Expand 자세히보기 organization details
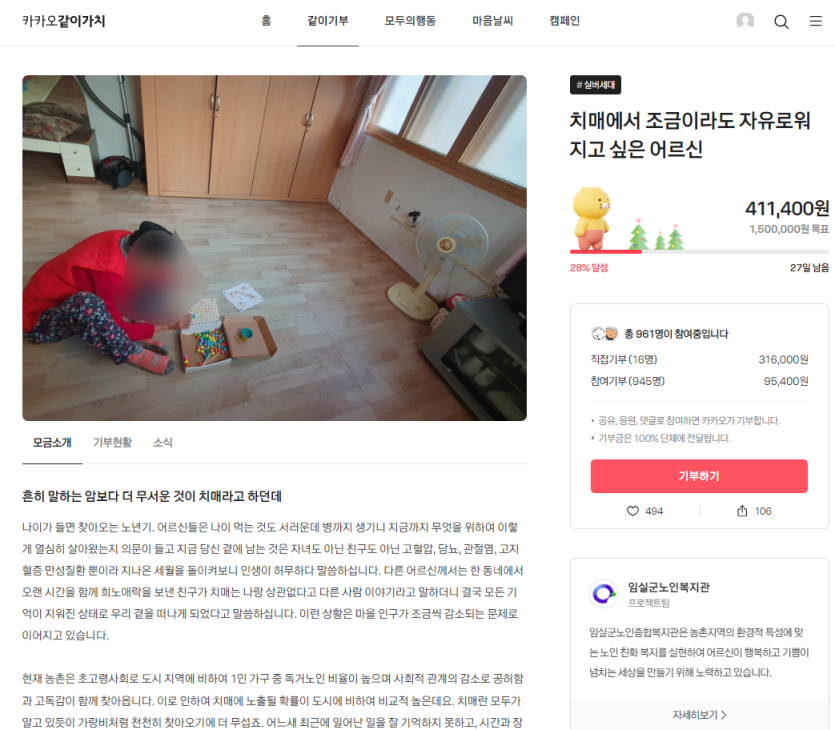The width and height of the screenshot is (835, 730). tap(699, 715)
